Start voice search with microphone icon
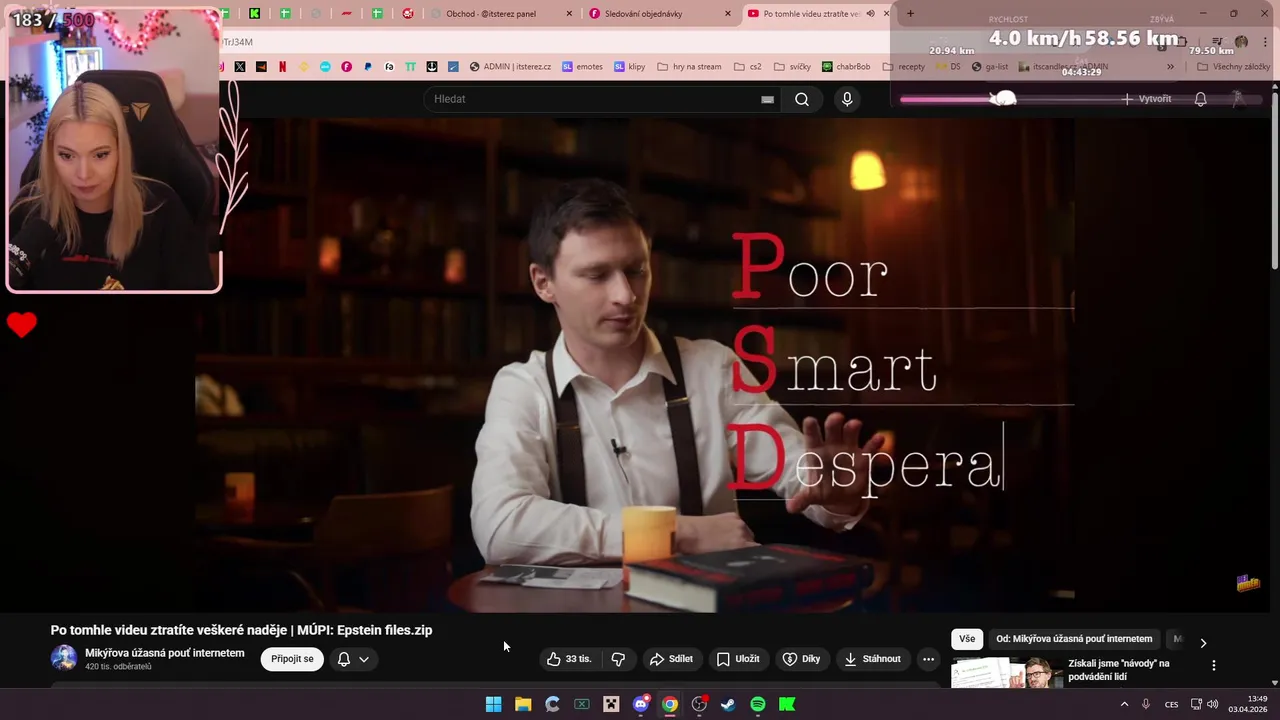The image size is (1280, 720). pyautogui.click(x=847, y=99)
